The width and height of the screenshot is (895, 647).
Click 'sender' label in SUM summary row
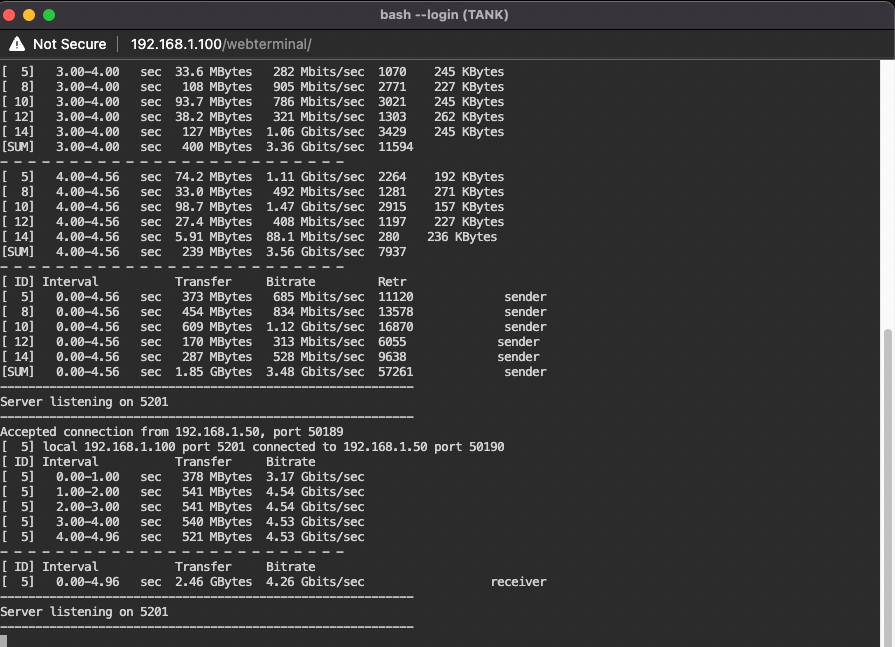(525, 372)
